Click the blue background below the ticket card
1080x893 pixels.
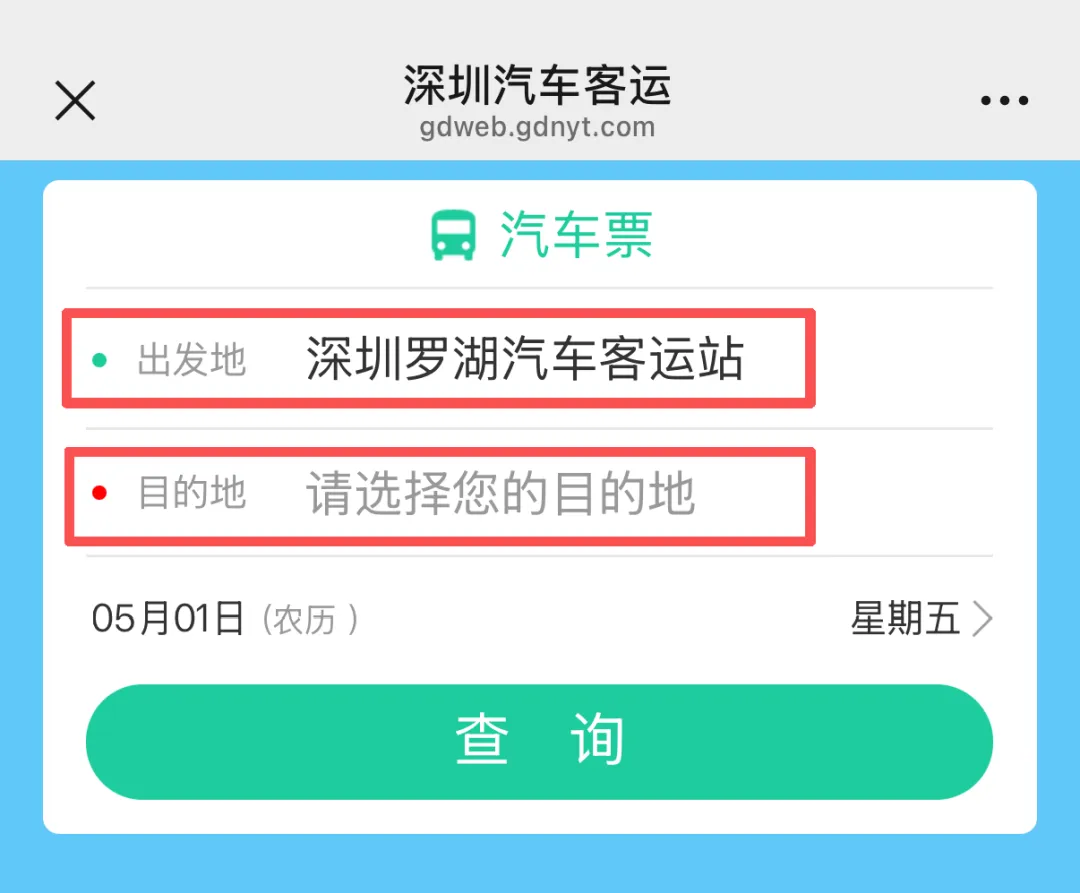(539, 864)
